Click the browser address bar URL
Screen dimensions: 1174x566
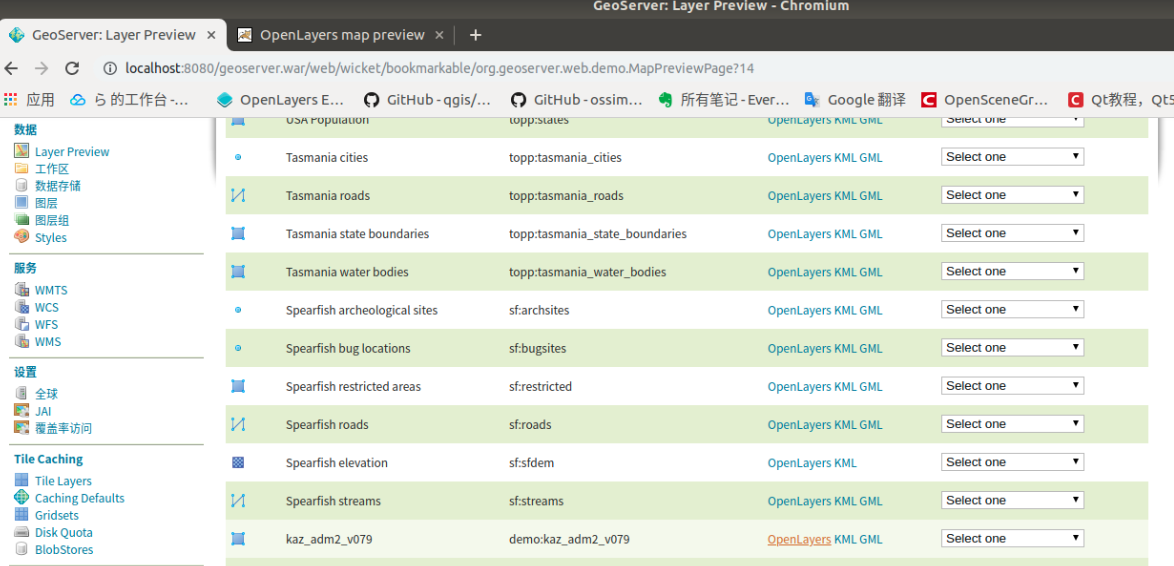pyautogui.click(x=440, y=68)
